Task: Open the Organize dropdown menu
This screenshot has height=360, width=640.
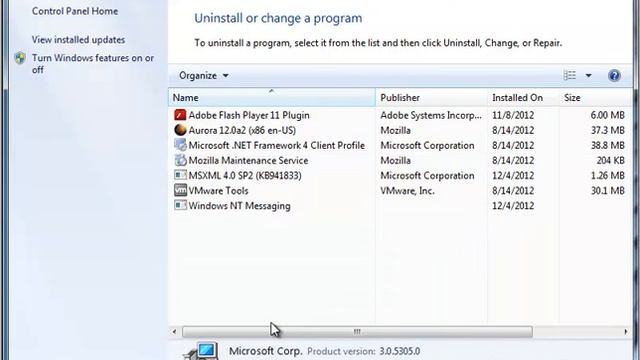Action: (204, 76)
